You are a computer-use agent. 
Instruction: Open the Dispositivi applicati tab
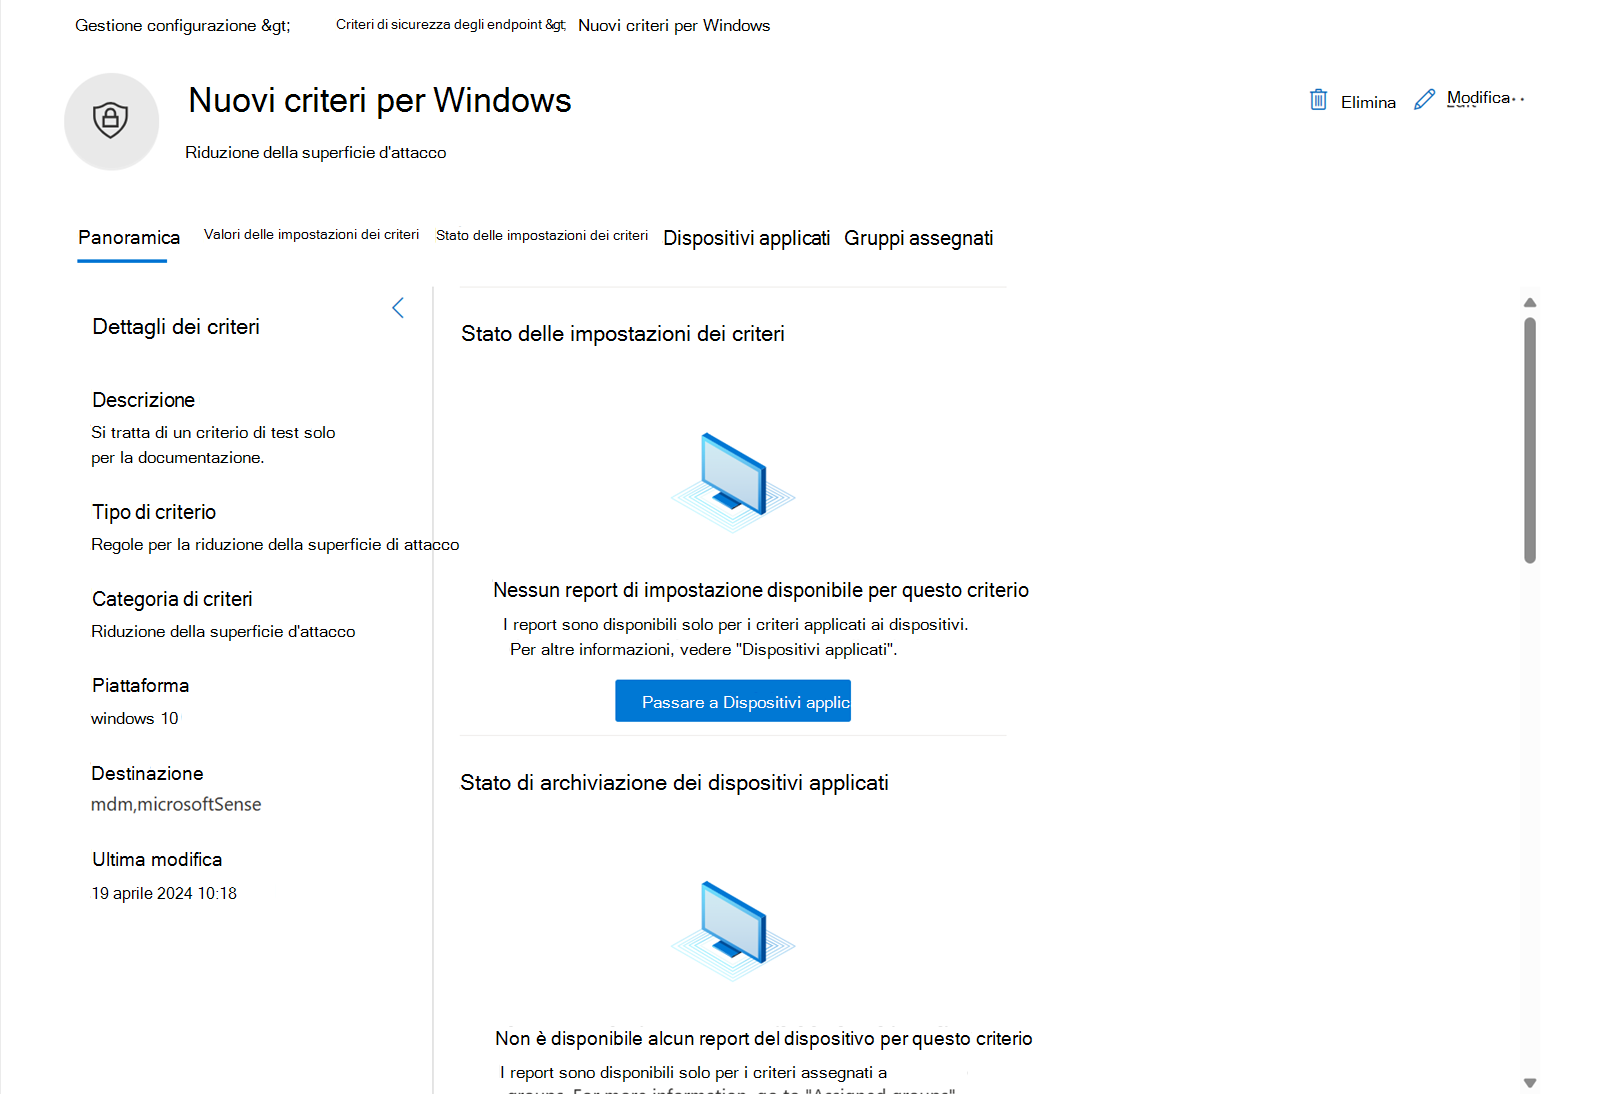(x=746, y=238)
